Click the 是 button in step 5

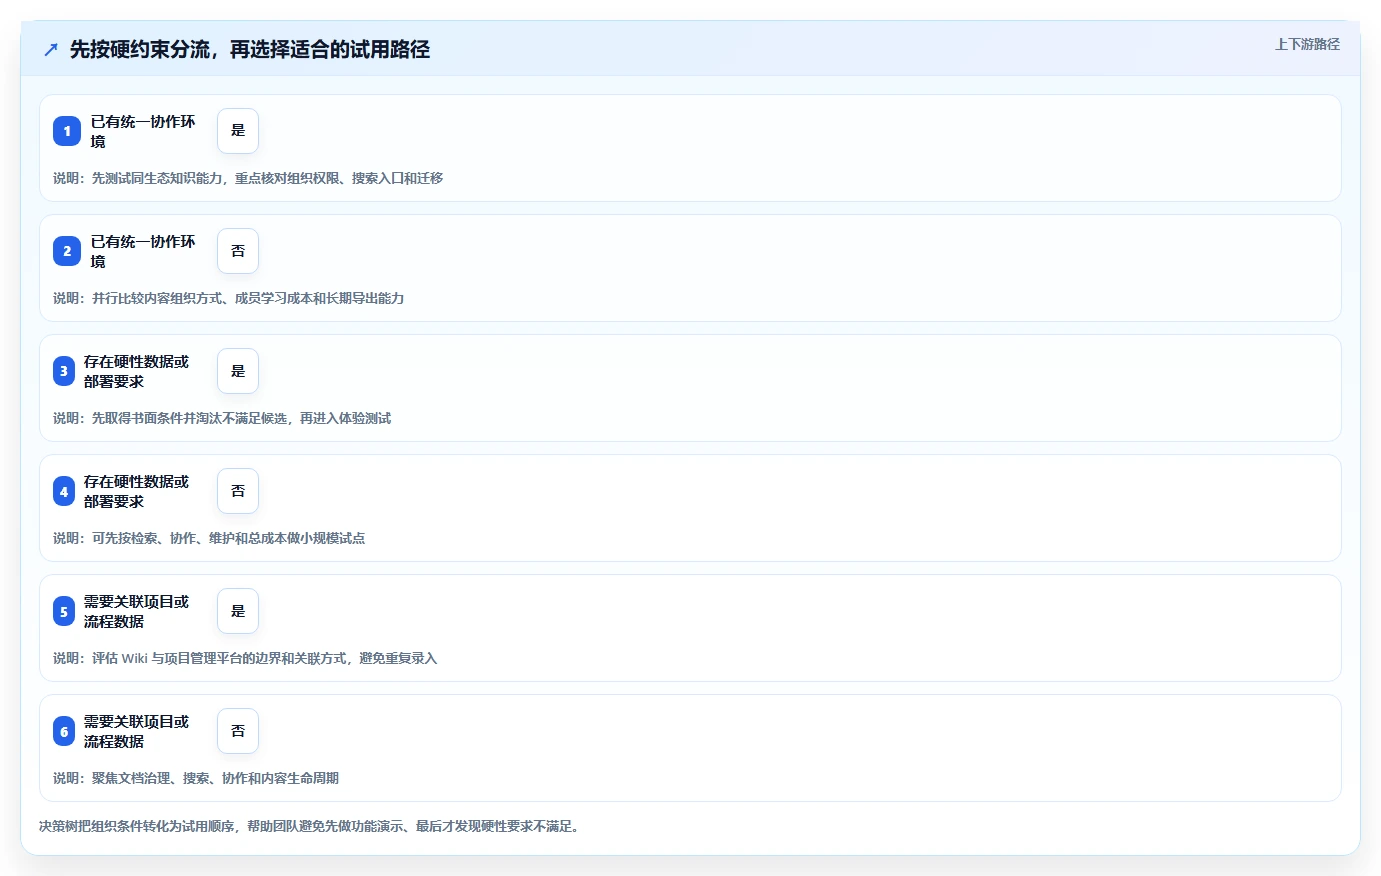click(x=238, y=611)
